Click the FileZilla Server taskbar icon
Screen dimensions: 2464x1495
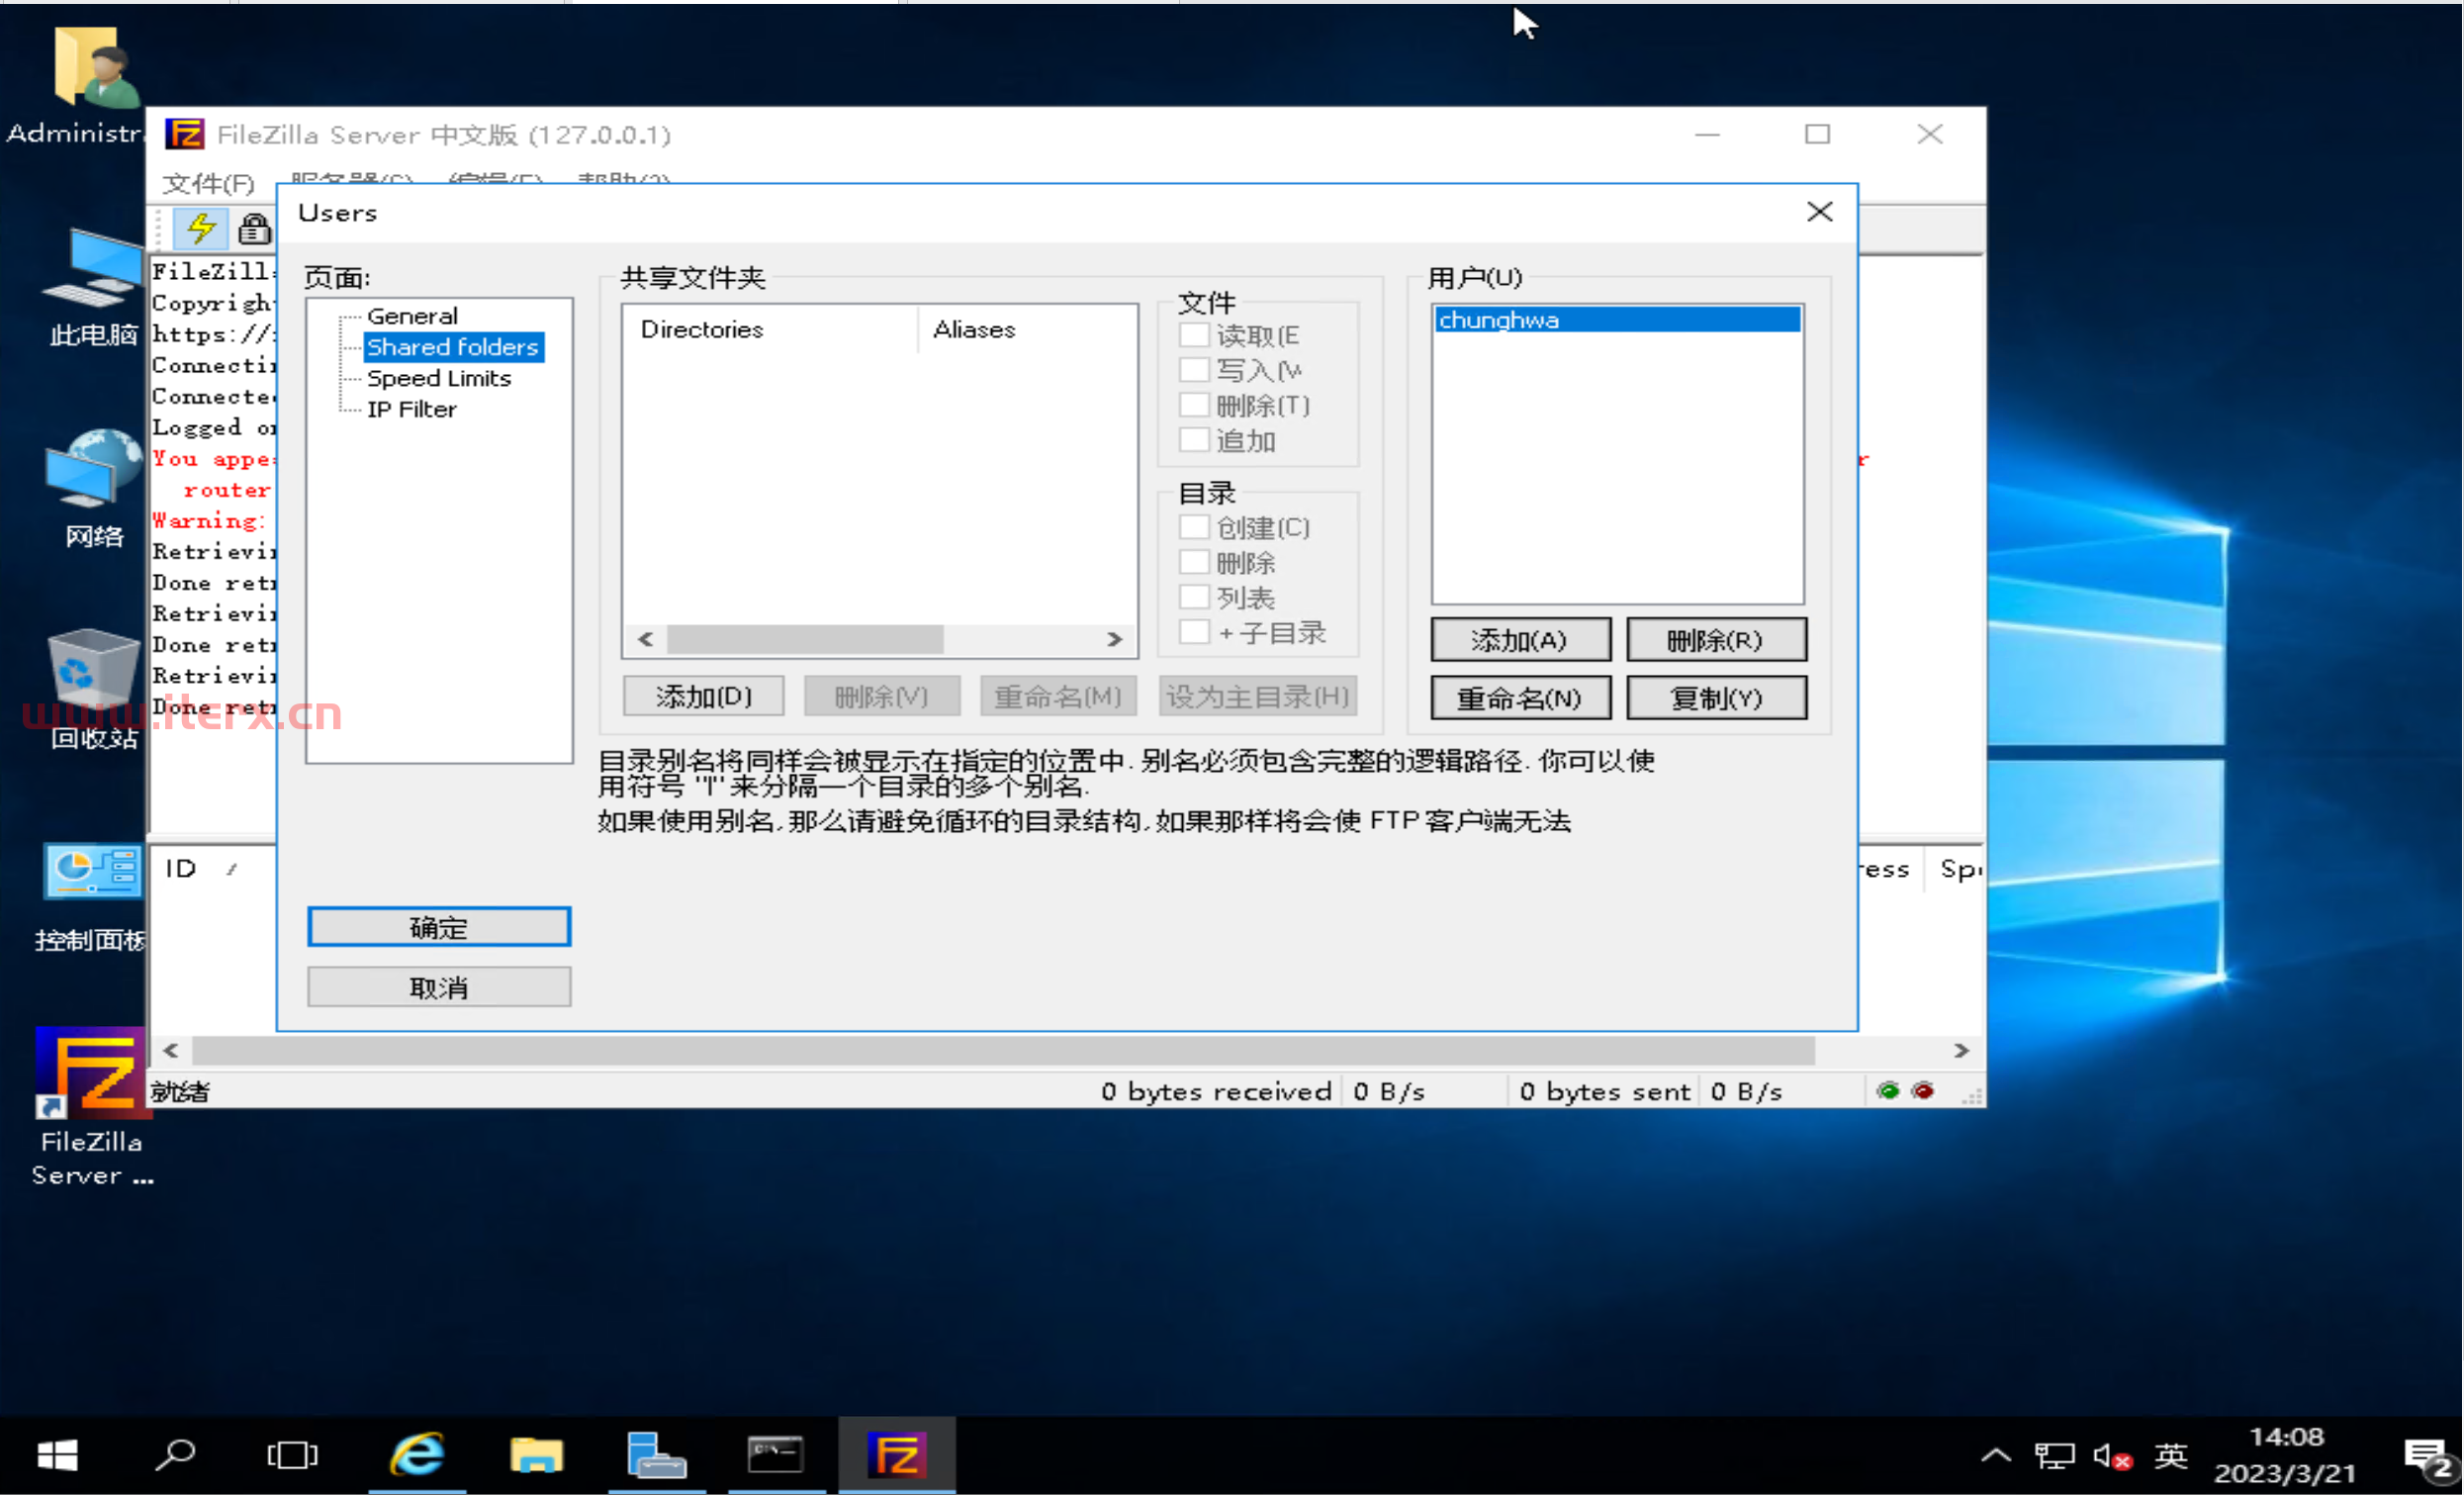pos(897,1455)
